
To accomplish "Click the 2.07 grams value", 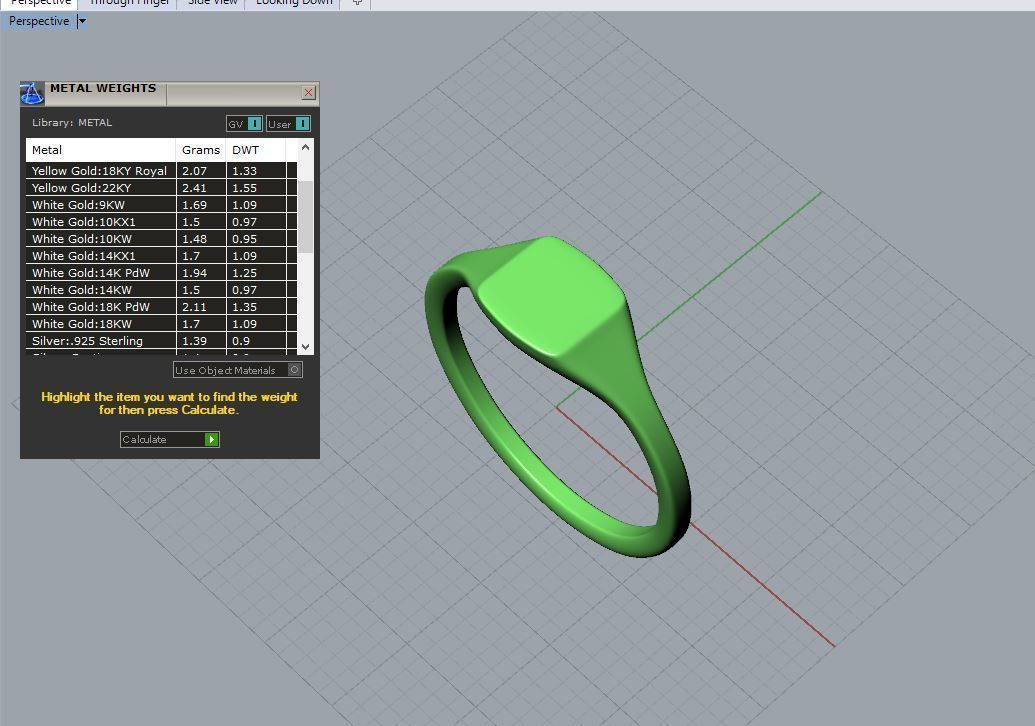I will point(195,171).
